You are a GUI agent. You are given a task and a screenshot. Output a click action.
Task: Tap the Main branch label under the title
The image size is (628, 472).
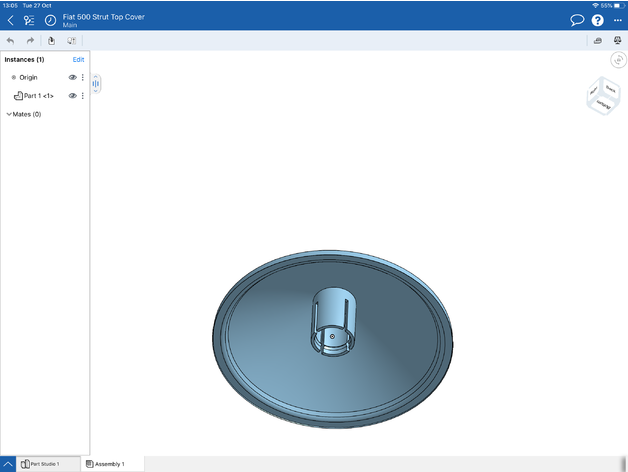click(69, 25)
